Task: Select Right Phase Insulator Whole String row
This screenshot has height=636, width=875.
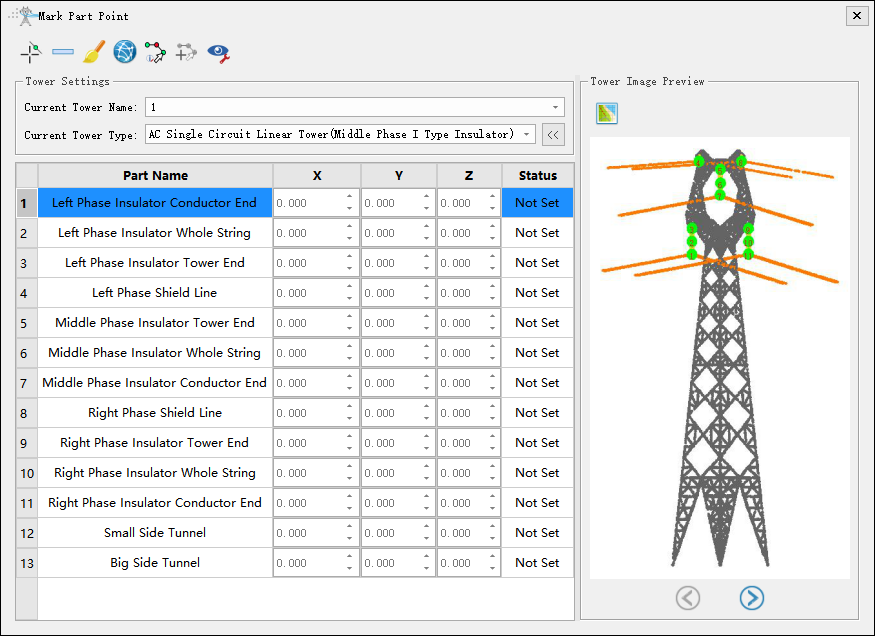Action: pos(155,473)
